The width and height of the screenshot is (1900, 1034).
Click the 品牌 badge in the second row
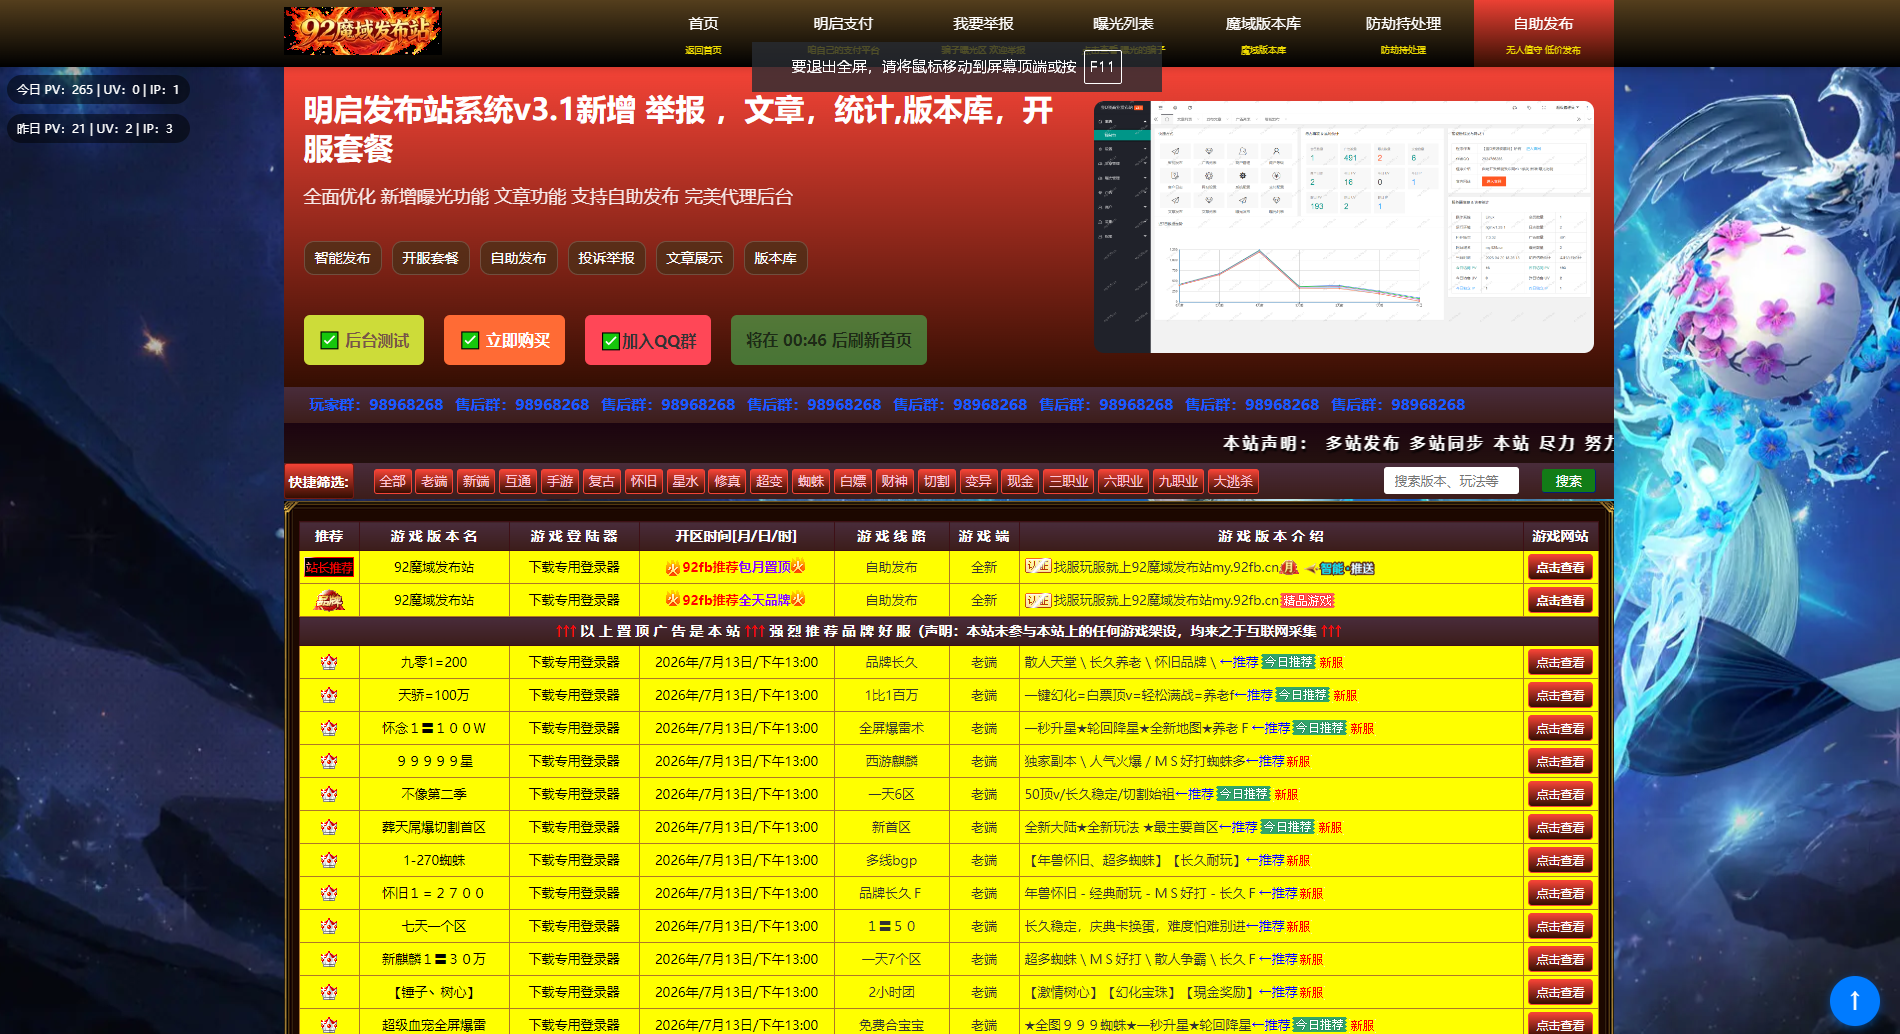click(329, 600)
